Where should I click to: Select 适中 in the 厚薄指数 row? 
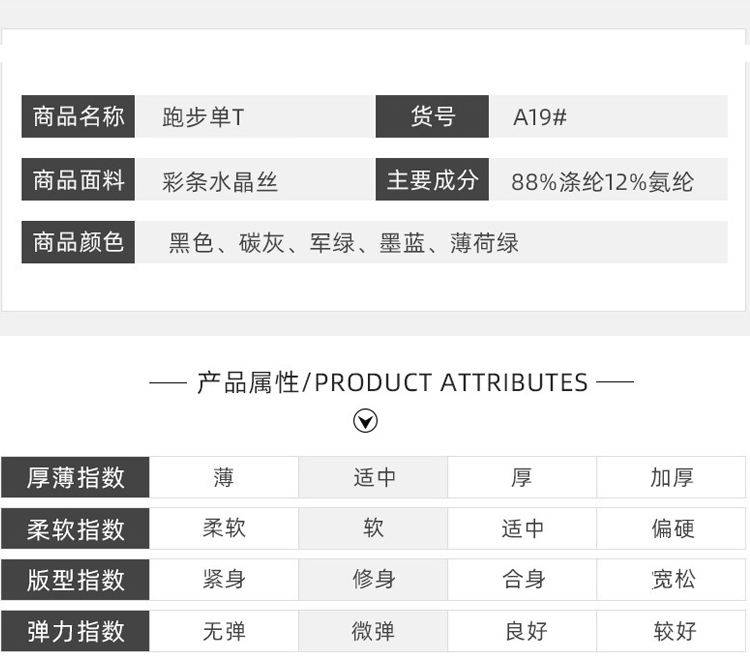pyautogui.click(x=374, y=477)
